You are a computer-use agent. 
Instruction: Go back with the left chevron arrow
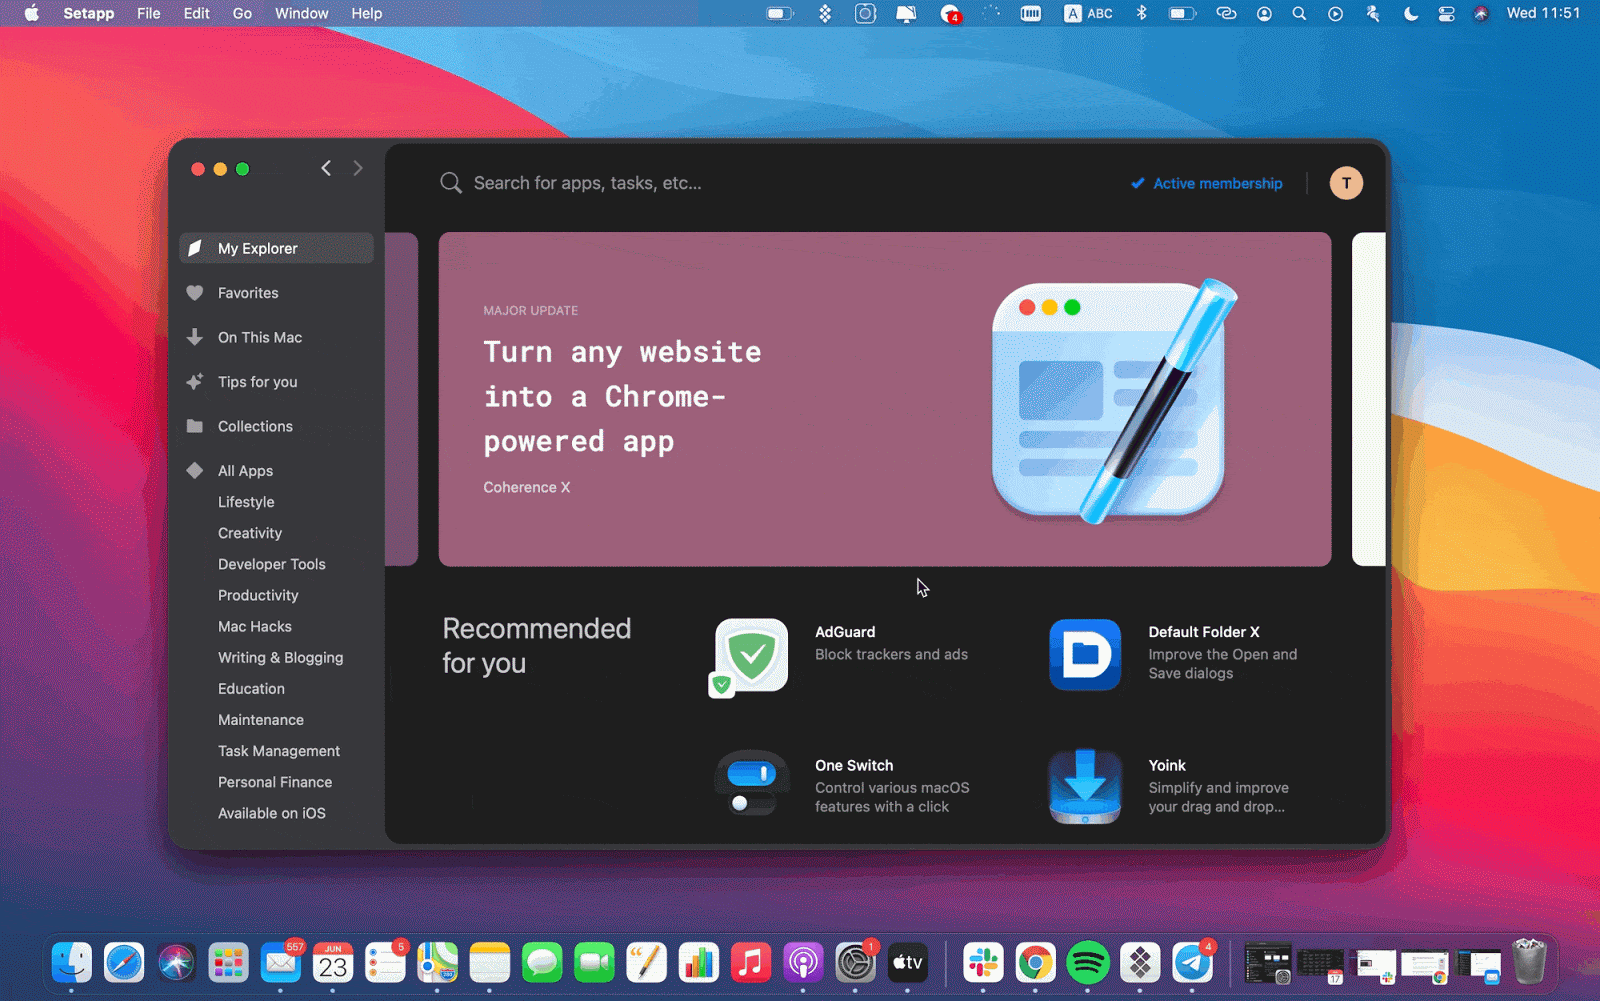tap(326, 168)
